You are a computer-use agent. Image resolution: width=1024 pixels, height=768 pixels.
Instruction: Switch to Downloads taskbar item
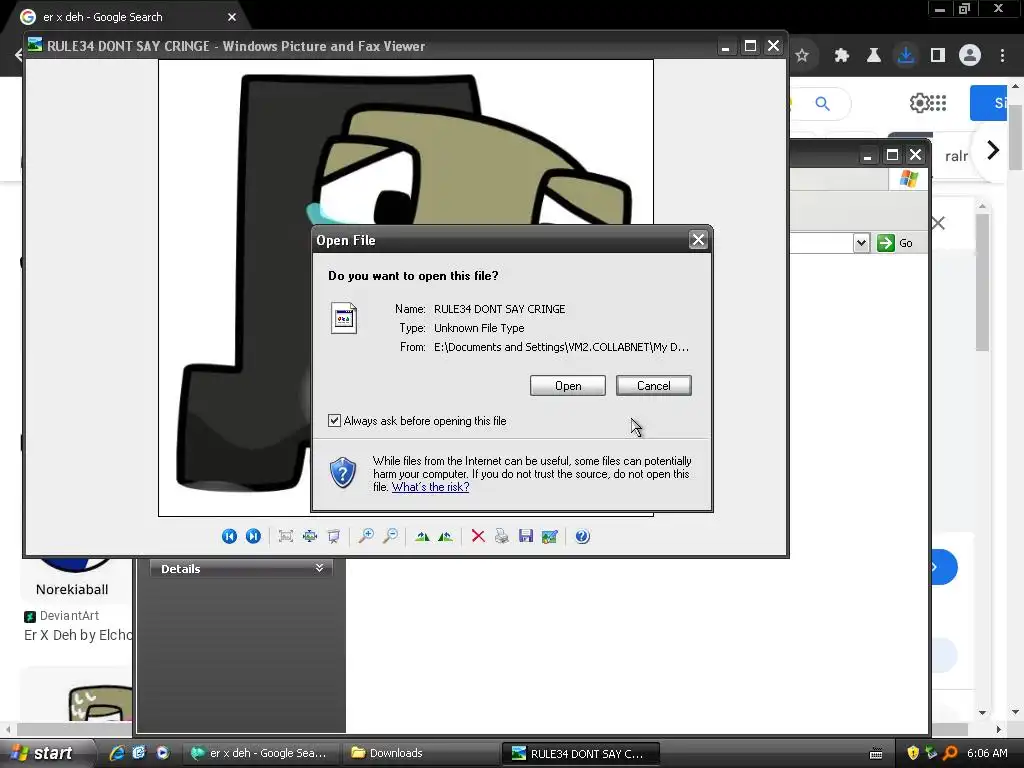pyautogui.click(x=421, y=753)
